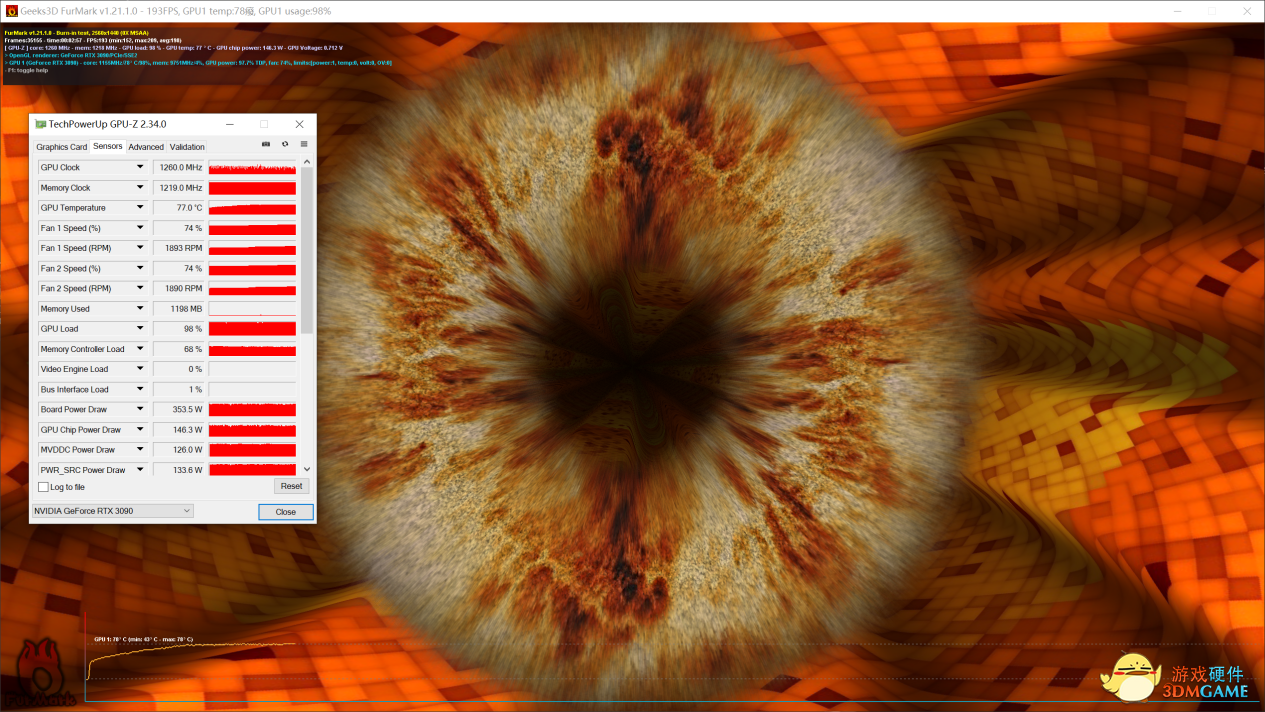Click the 1260.0 MHz GPU clock value

coord(179,167)
